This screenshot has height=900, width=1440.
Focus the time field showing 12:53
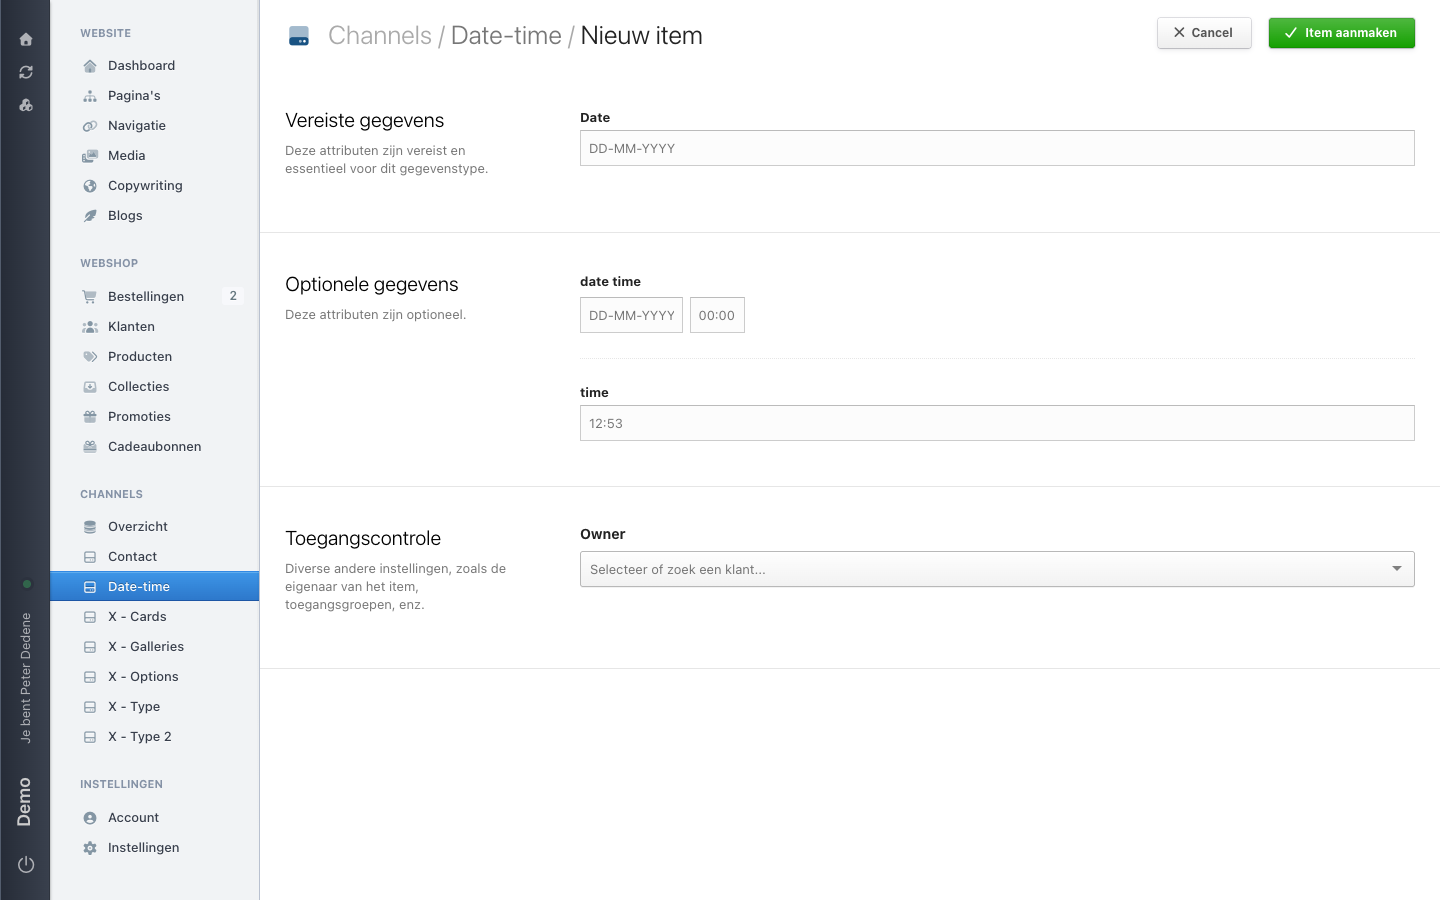tap(997, 423)
